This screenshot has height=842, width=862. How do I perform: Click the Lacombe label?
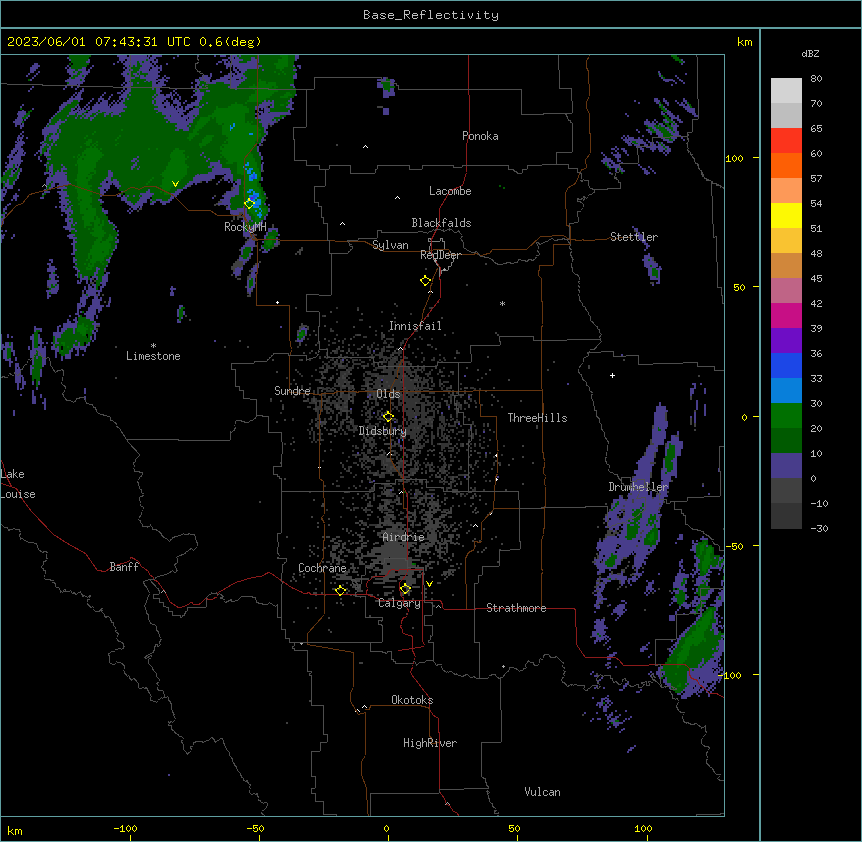coord(450,191)
